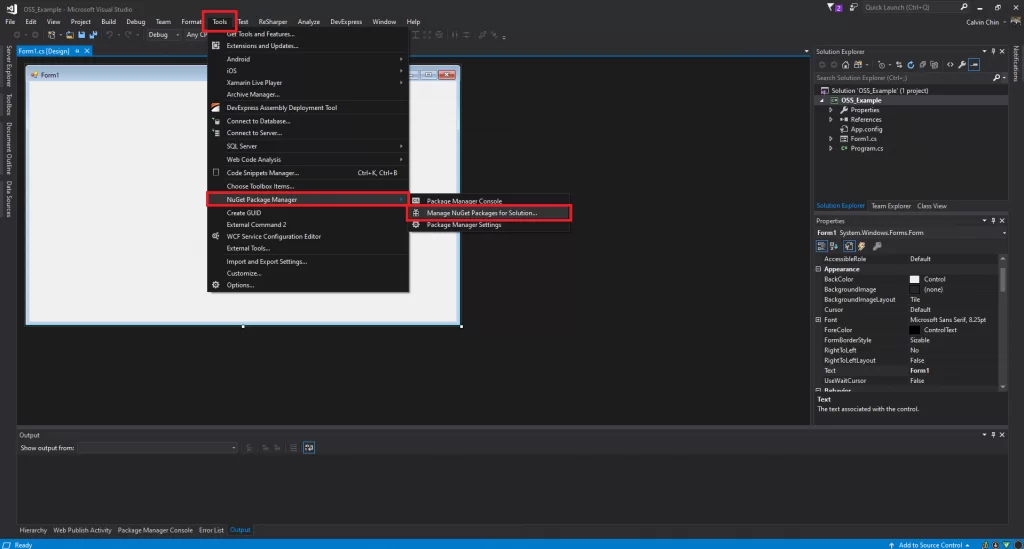Collapse the Appearance category in Properties
The height and width of the screenshot is (549, 1024).
point(818,269)
